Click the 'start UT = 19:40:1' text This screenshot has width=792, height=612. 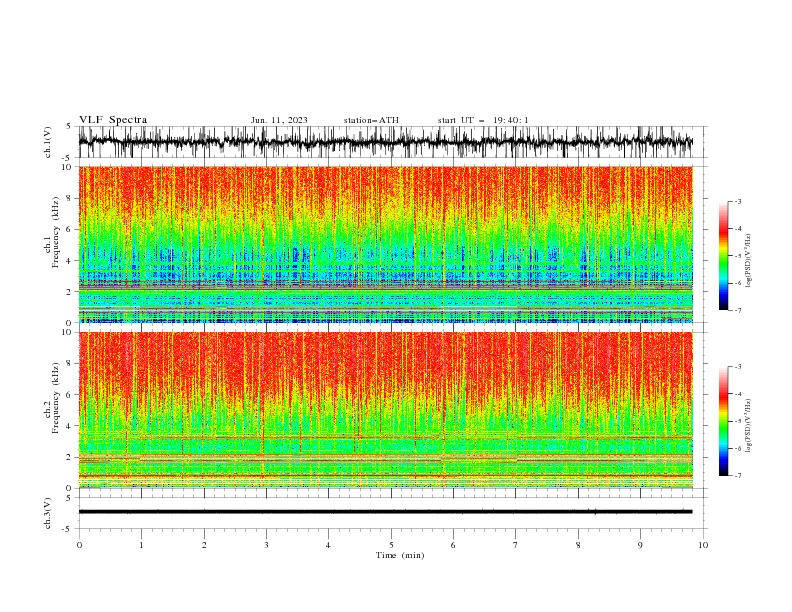coord(483,120)
